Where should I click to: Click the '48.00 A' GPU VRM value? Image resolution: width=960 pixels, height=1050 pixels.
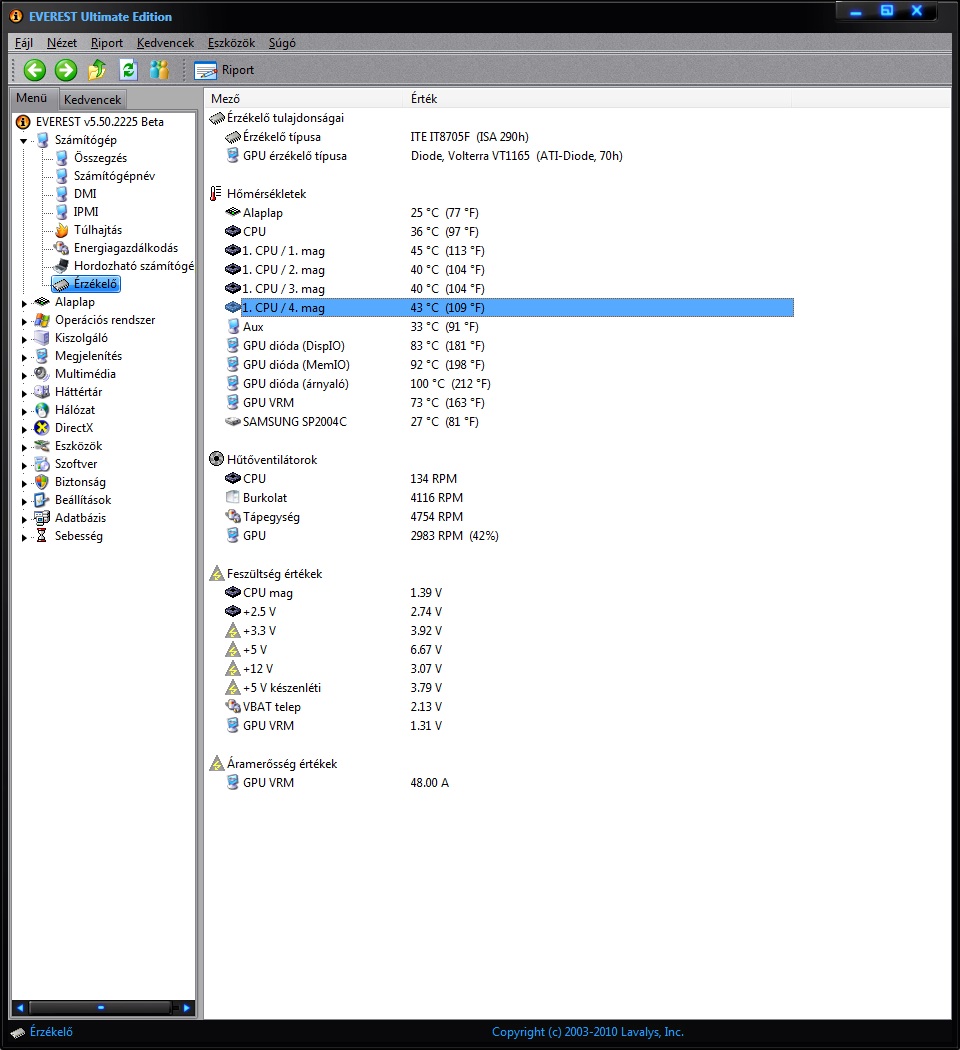pos(429,782)
